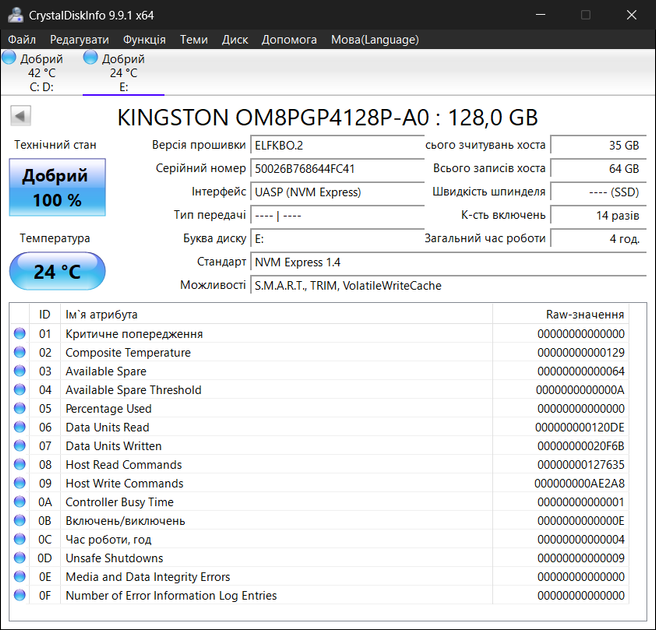
Task: Click the total work time 4 год.
Action: (598, 239)
